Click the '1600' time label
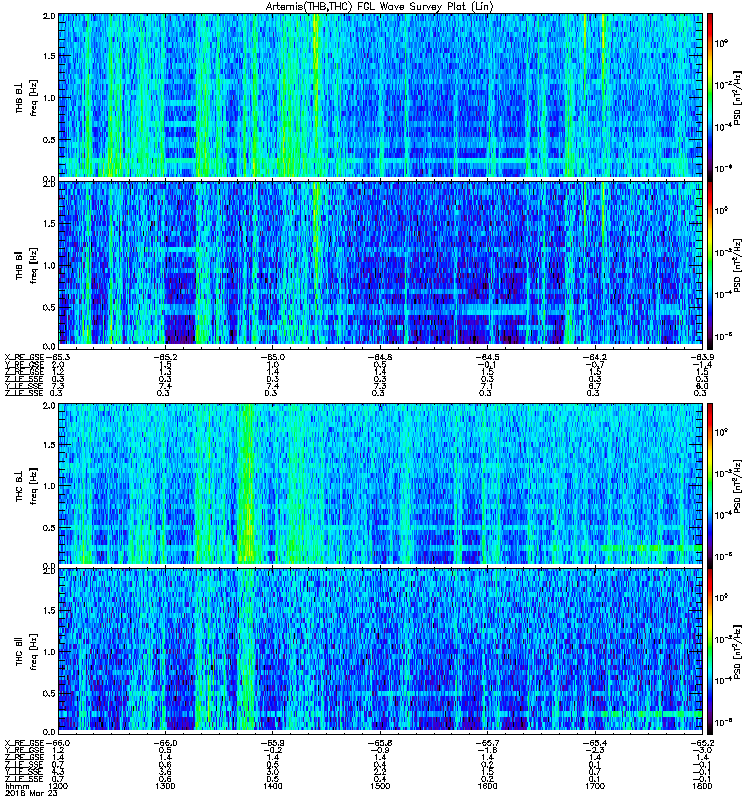 [487, 786]
